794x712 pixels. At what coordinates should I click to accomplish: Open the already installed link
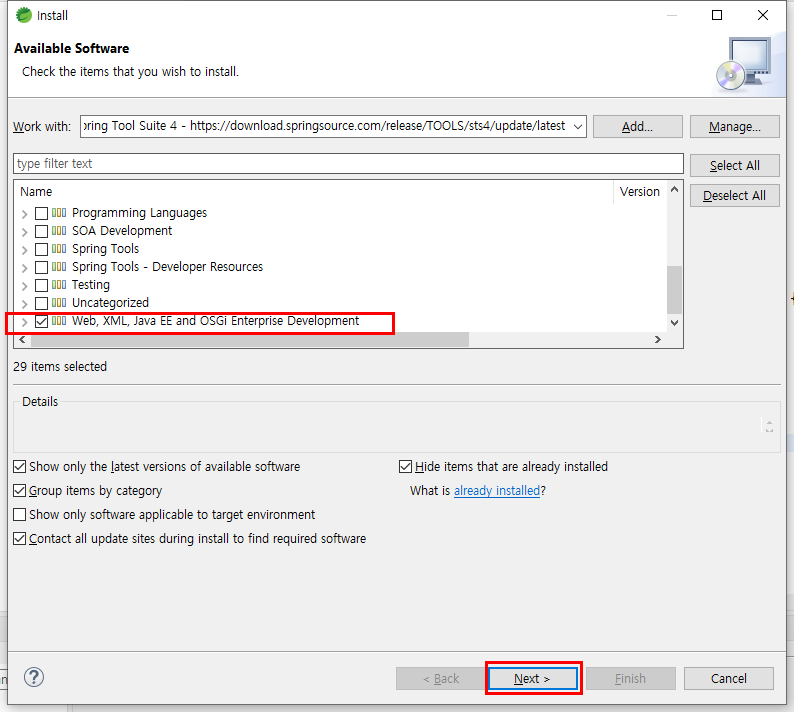pyautogui.click(x=497, y=491)
